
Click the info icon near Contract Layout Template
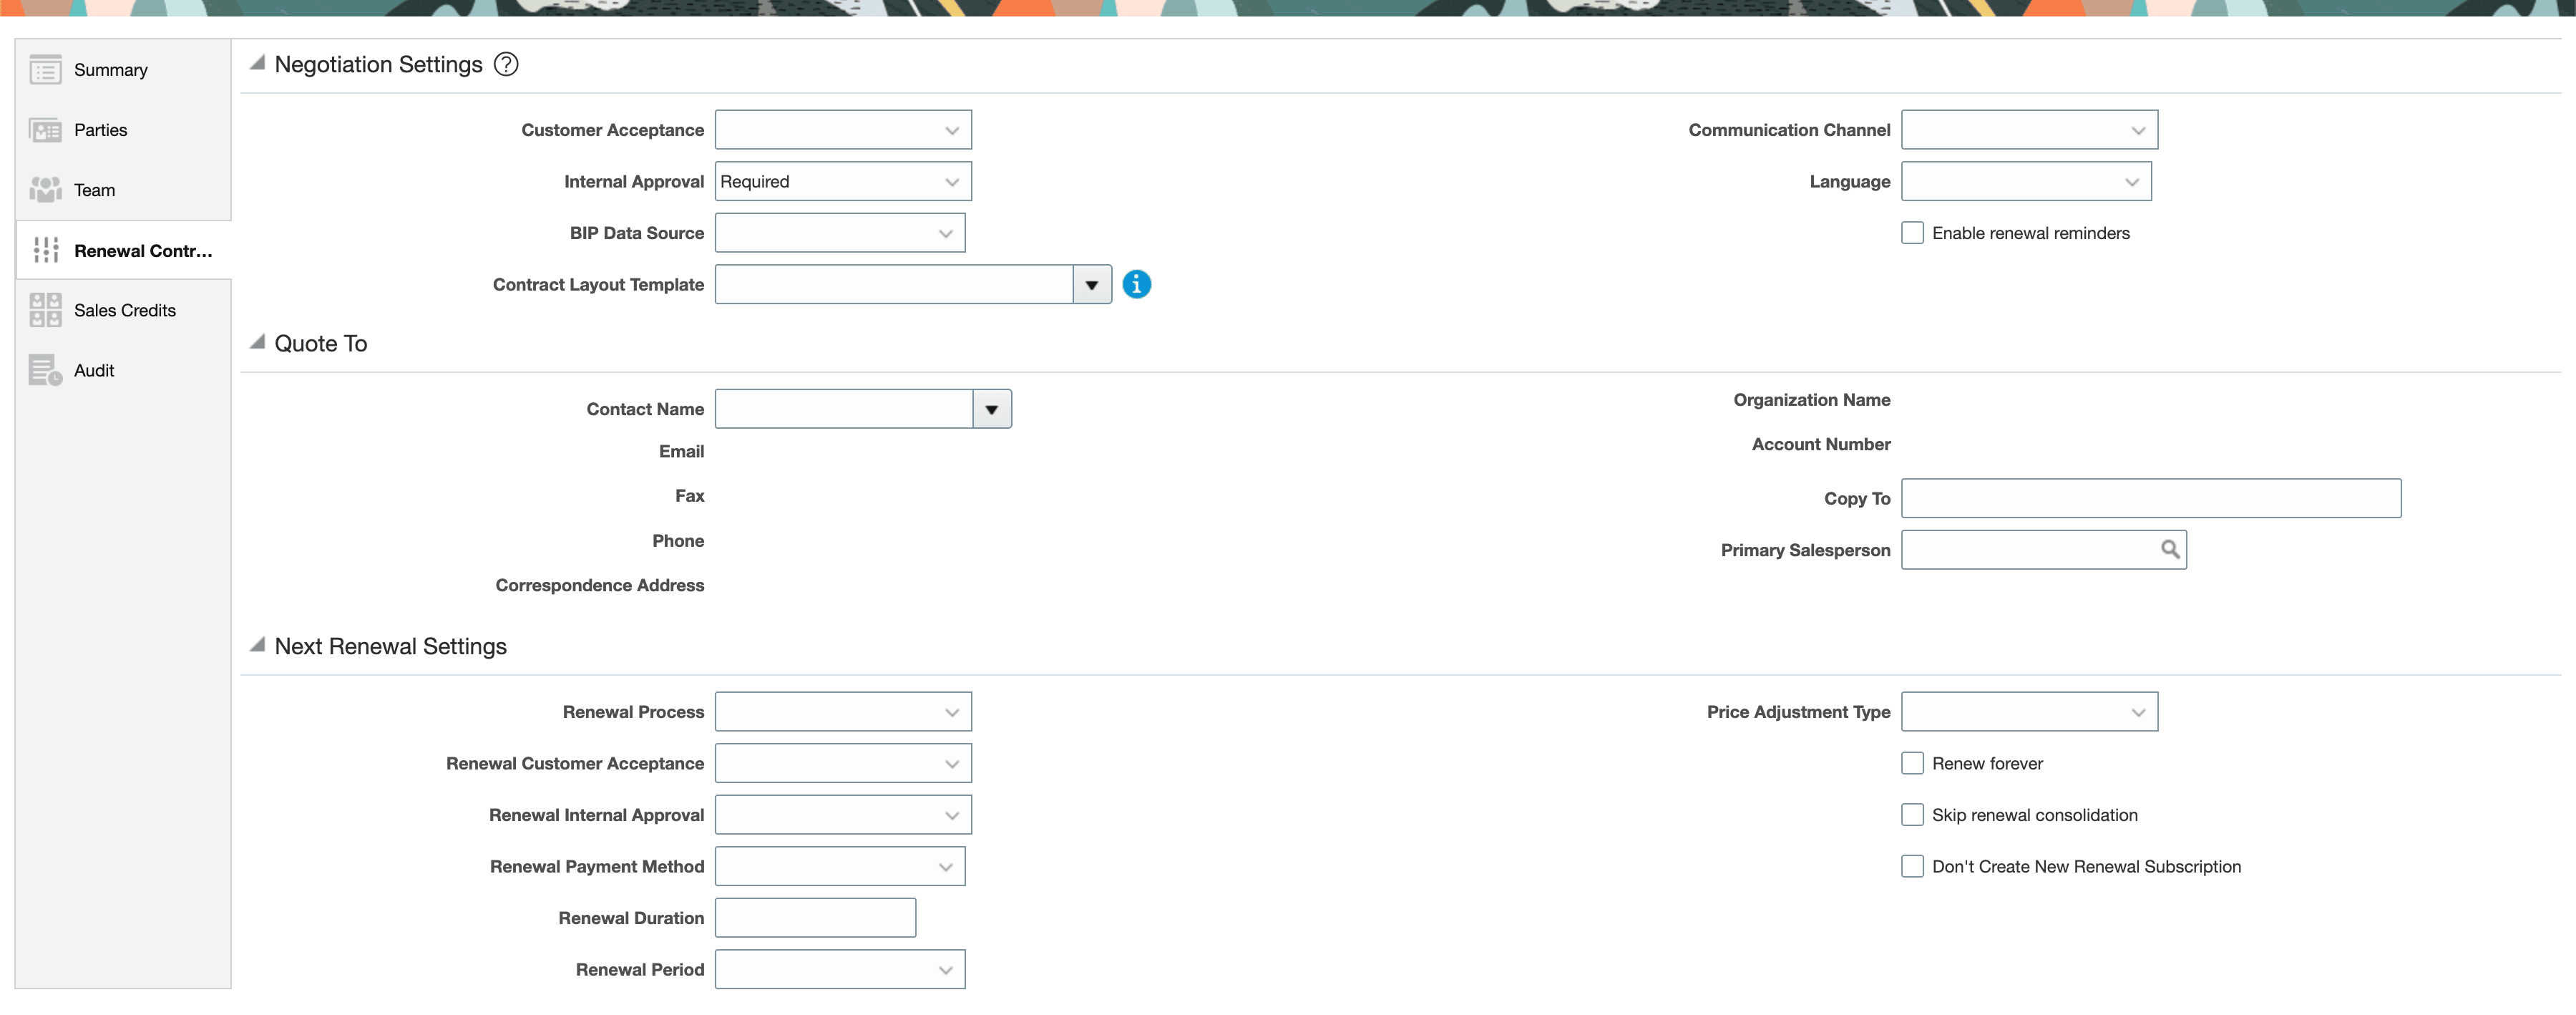click(x=1137, y=284)
